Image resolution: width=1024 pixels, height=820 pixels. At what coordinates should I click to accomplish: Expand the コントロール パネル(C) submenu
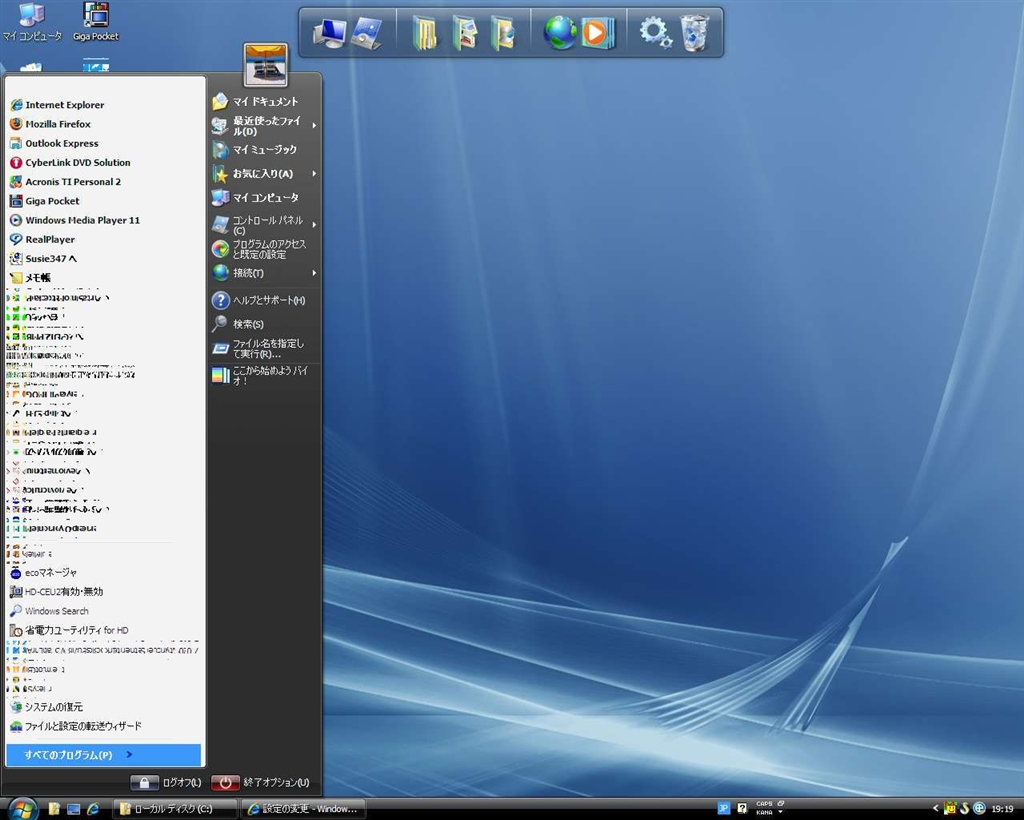(266, 225)
